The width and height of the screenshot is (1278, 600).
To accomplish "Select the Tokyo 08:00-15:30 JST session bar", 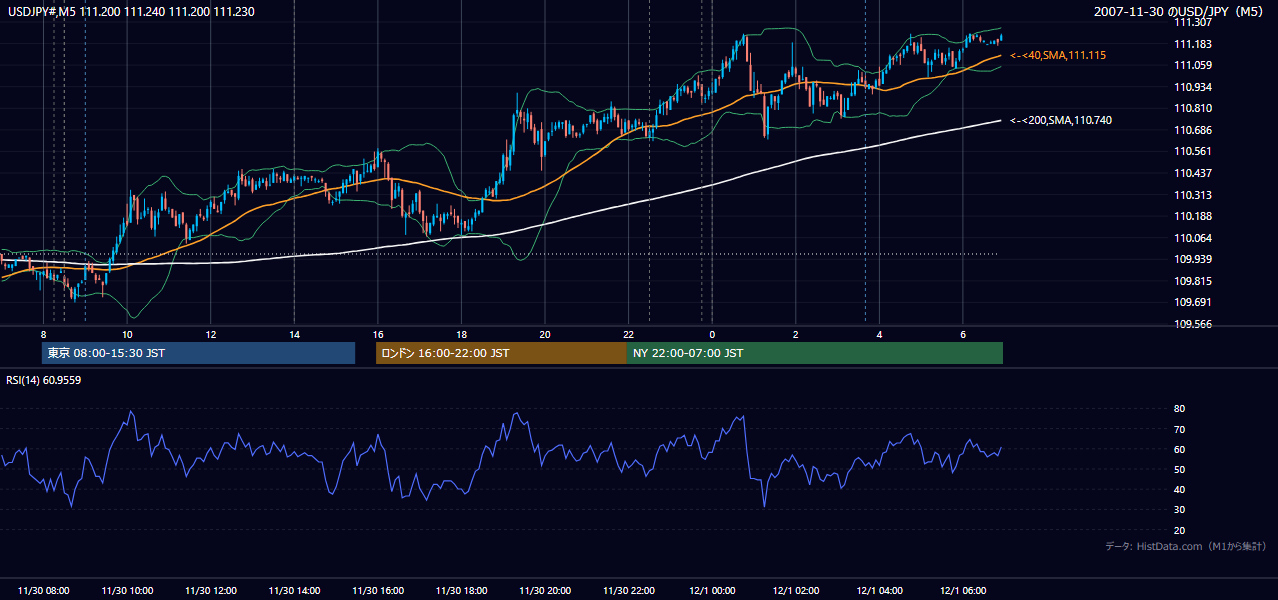I will coord(198,353).
